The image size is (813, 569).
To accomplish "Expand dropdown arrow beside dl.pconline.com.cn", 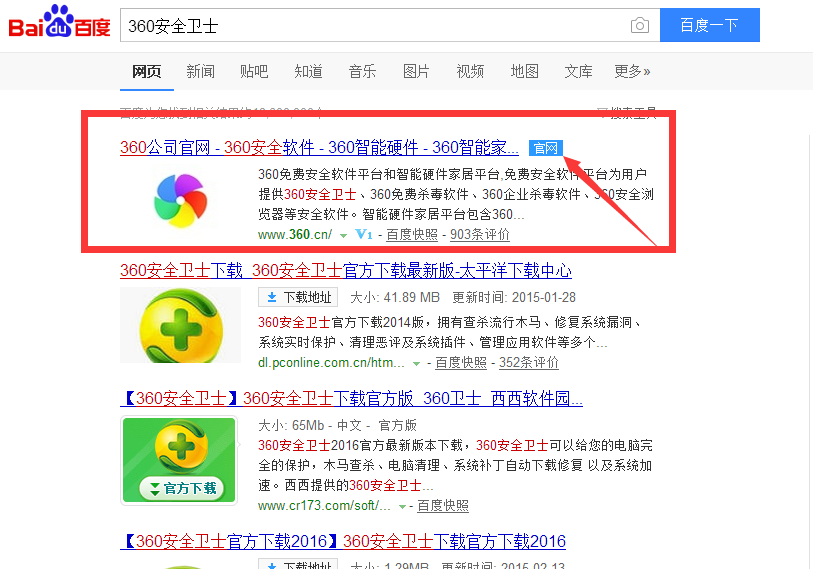I will pos(416,364).
